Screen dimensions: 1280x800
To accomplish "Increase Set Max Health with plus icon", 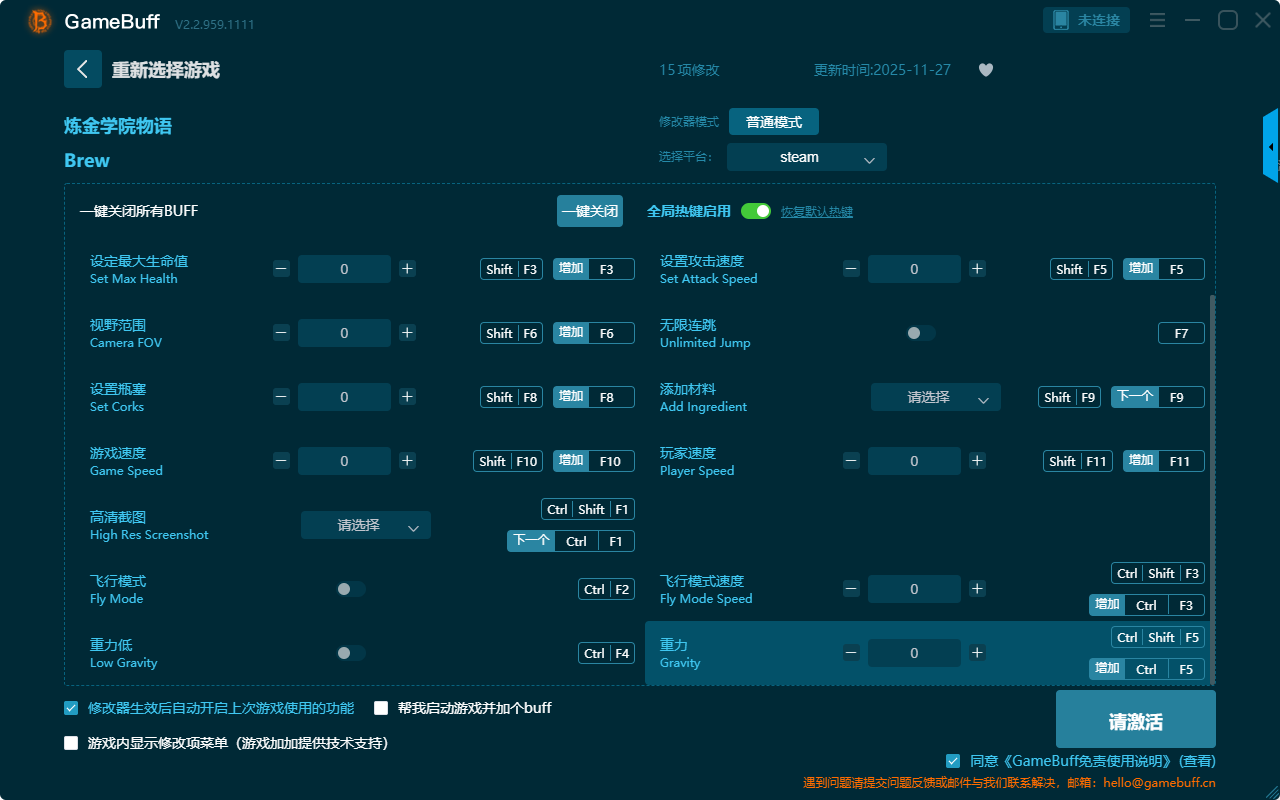I will 407,269.
